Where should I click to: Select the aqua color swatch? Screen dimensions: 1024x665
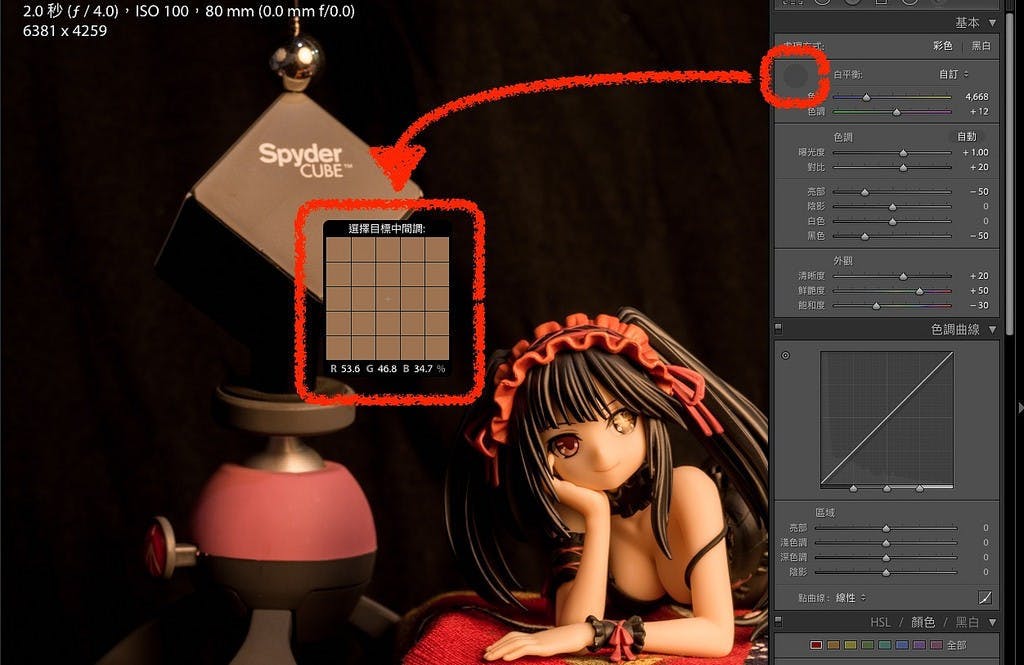pos(884,645)
